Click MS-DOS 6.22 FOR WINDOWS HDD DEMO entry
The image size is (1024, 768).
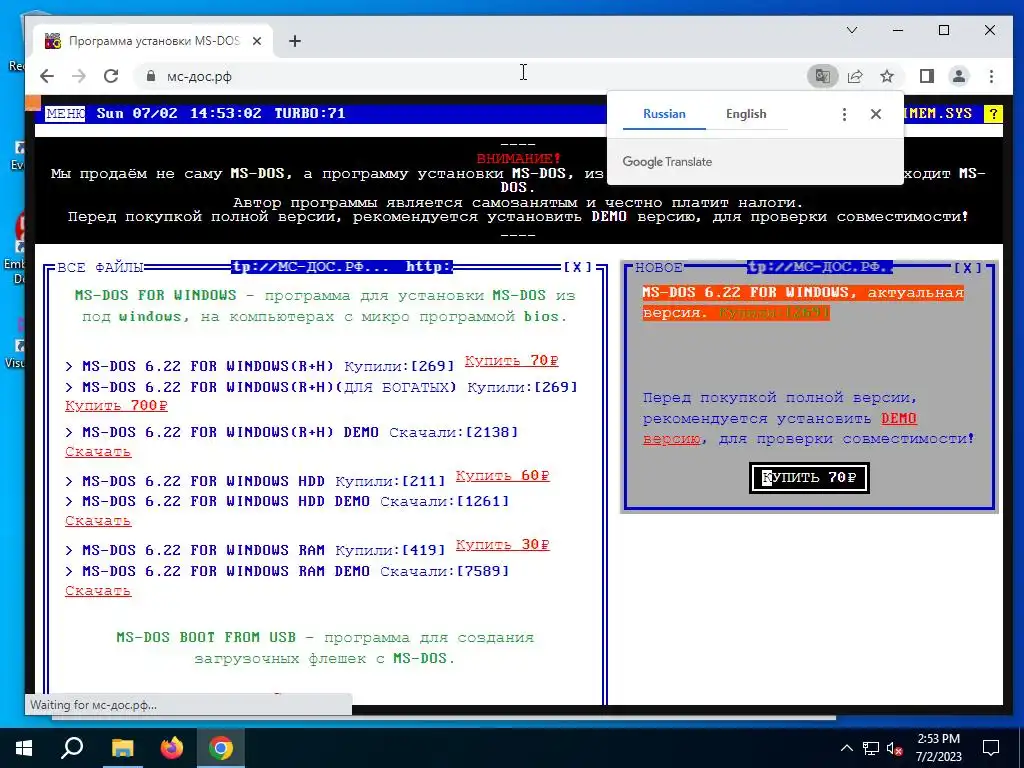(x=225, y=502)
